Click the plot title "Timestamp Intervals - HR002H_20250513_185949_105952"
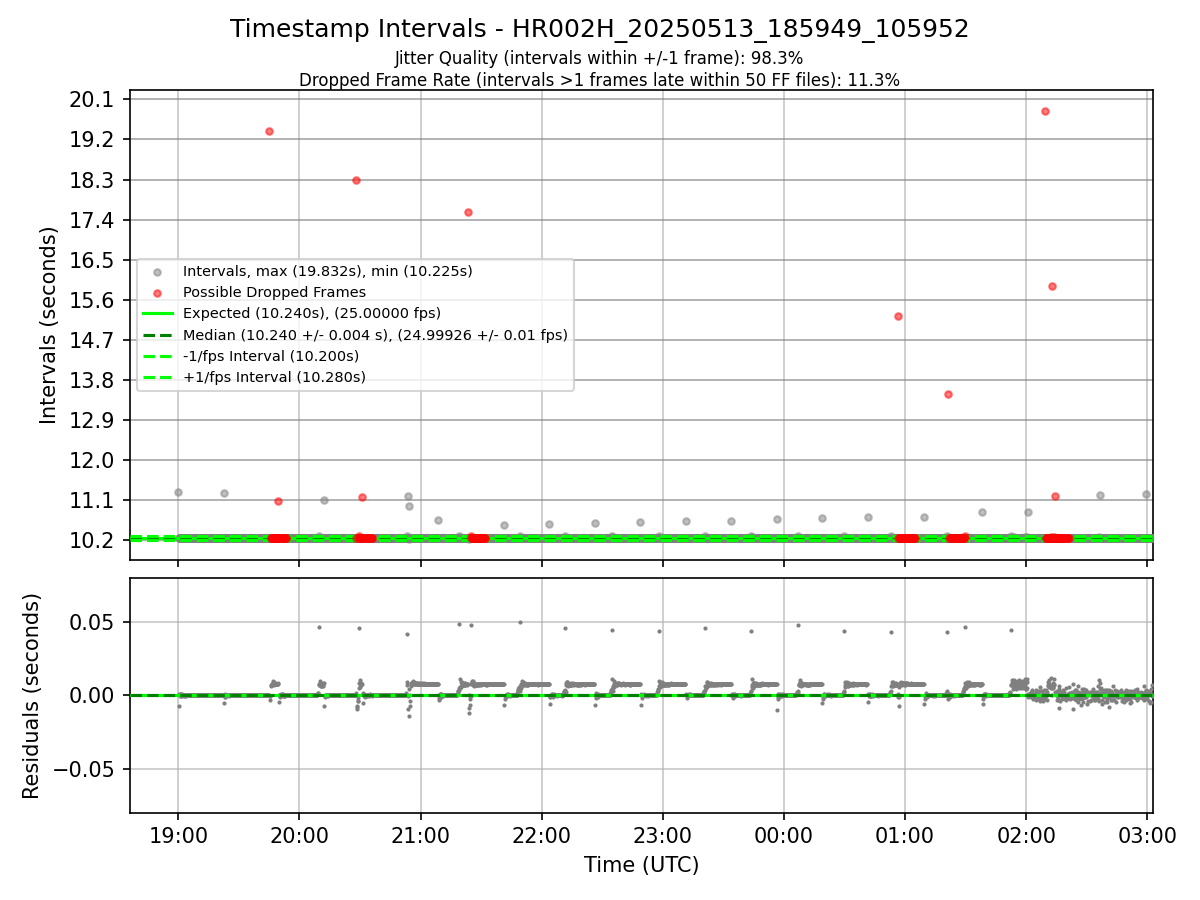The height and width of the screenshot is (900, 1200). 599,29
